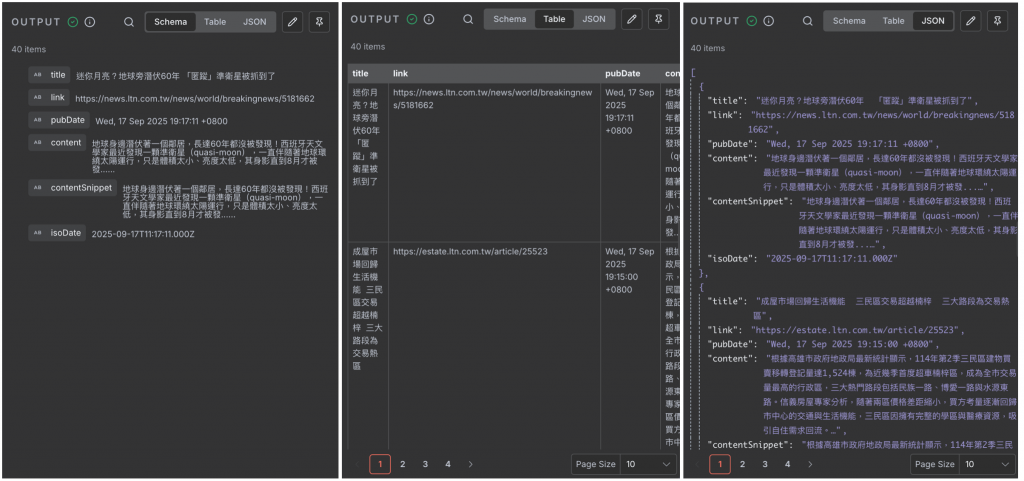Click the 40 items label in the left panel

(29, 49)
